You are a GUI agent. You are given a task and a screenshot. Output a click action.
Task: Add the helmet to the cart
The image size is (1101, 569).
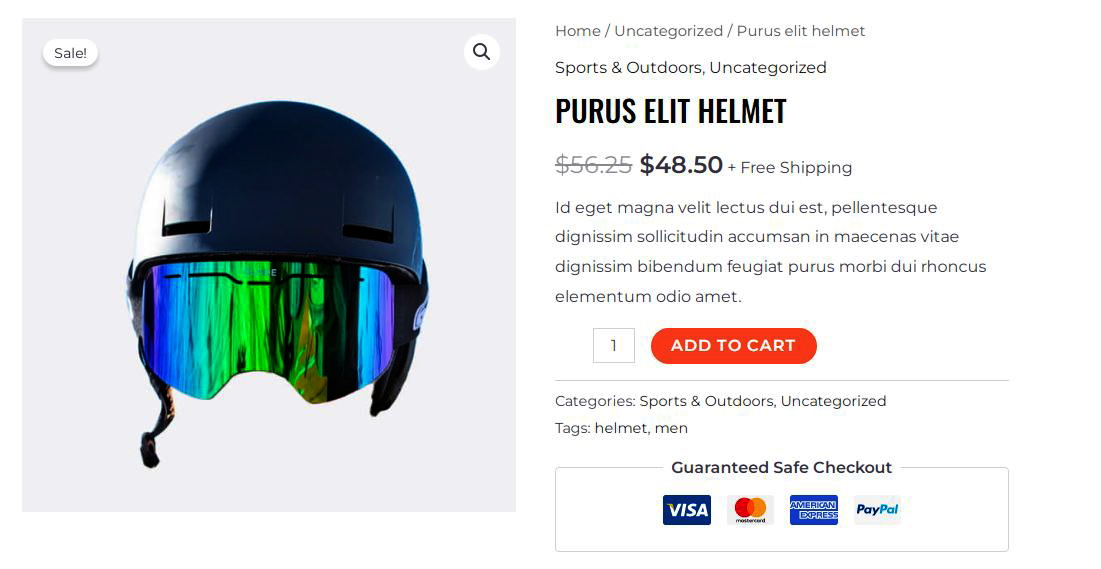pos(733,346)
